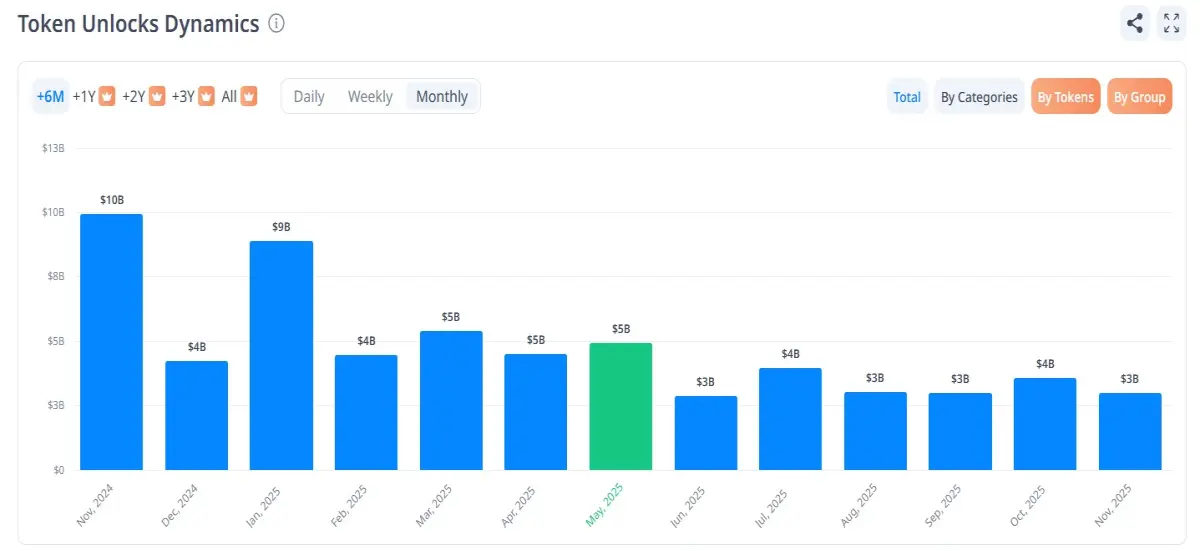This screenshot has height=551, width=1200.
Task: Click the info icon beside Token Unlocks Dynamics
Action: (x=277, y=24)
